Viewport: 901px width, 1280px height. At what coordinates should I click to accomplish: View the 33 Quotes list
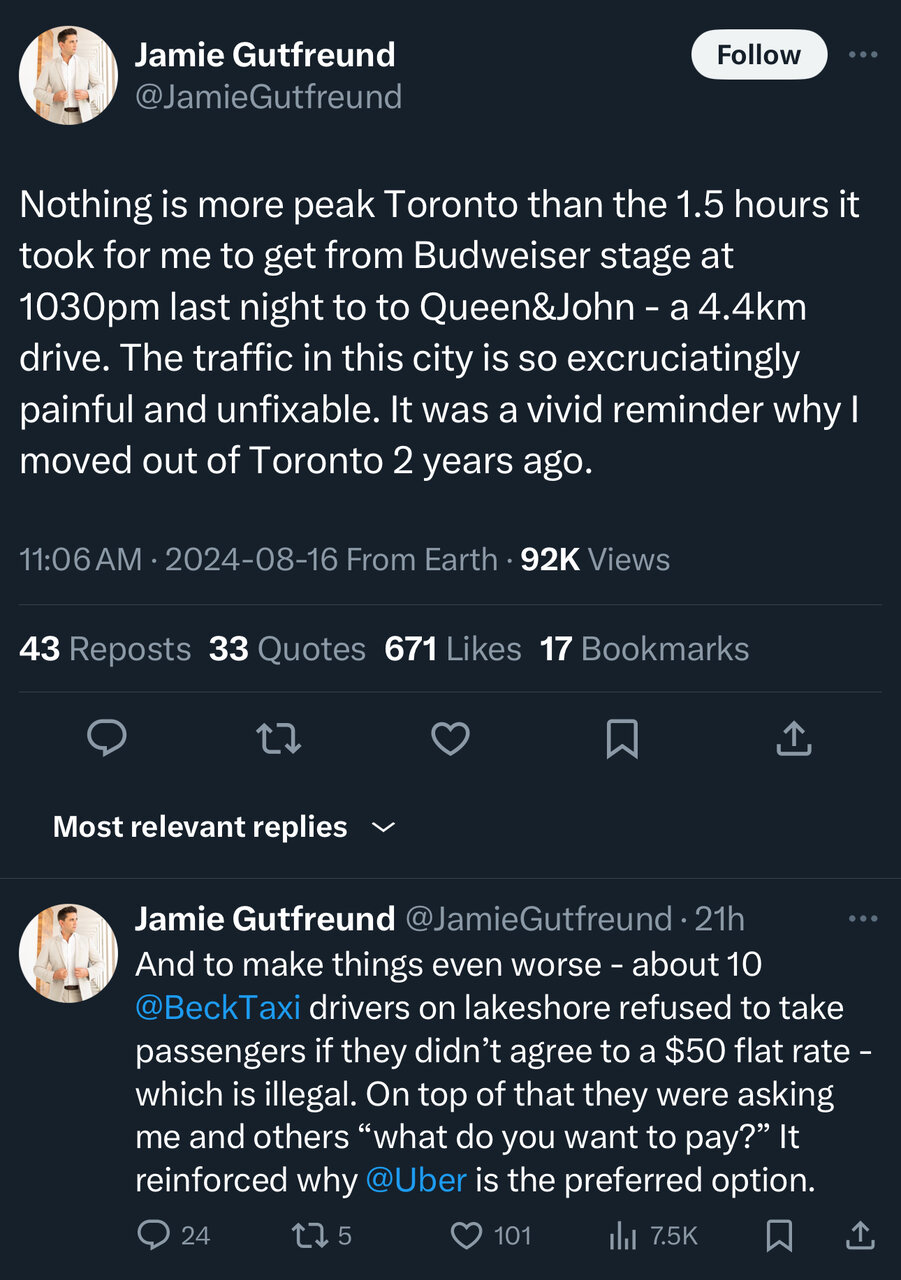click(287, 649)
